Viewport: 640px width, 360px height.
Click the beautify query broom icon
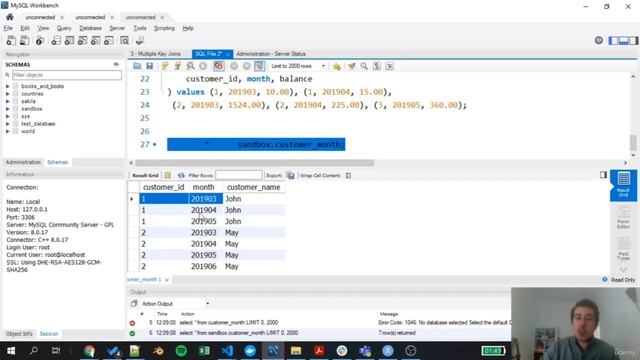pyautogui.click(x=351, y=66)
